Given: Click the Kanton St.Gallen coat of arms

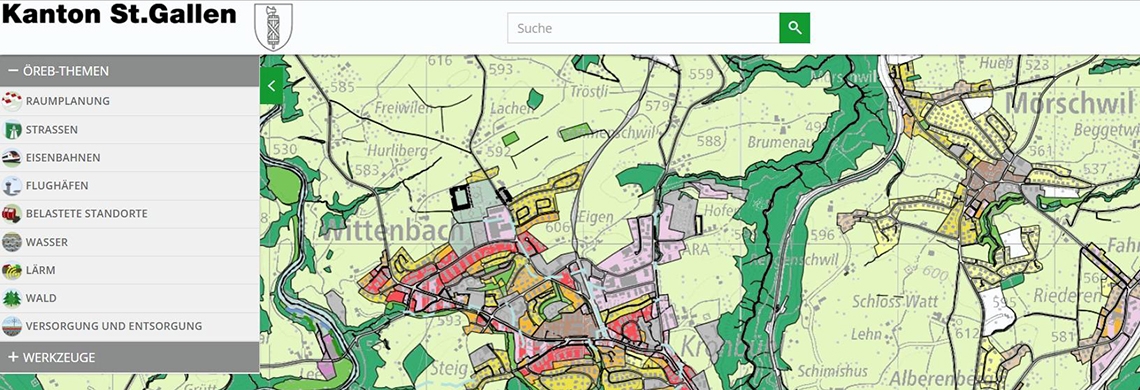Looking at the screenshot, I should coord(273,26).
